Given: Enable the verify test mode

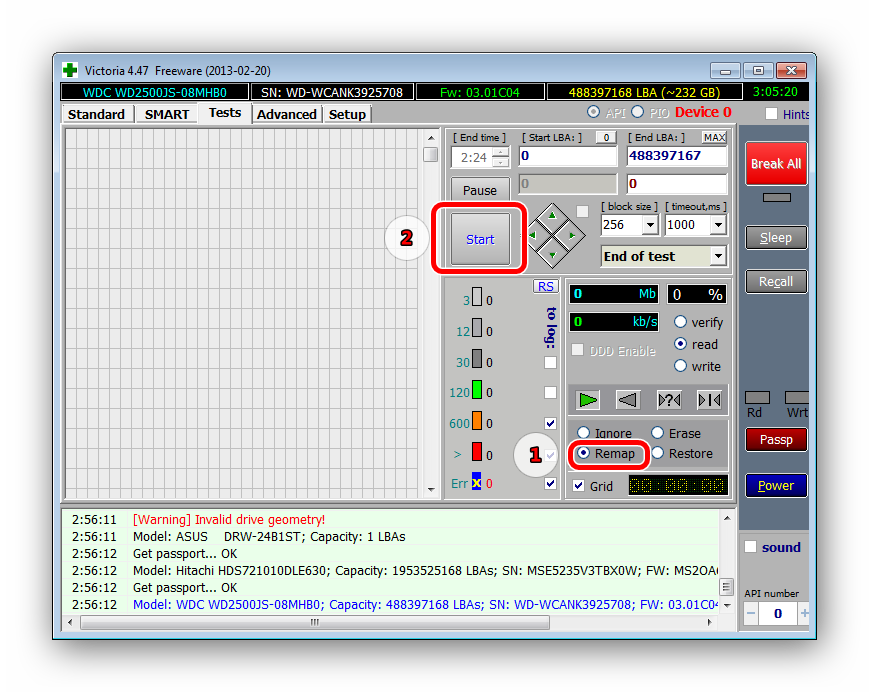Looking at the screenshot, I should (681, 322).
